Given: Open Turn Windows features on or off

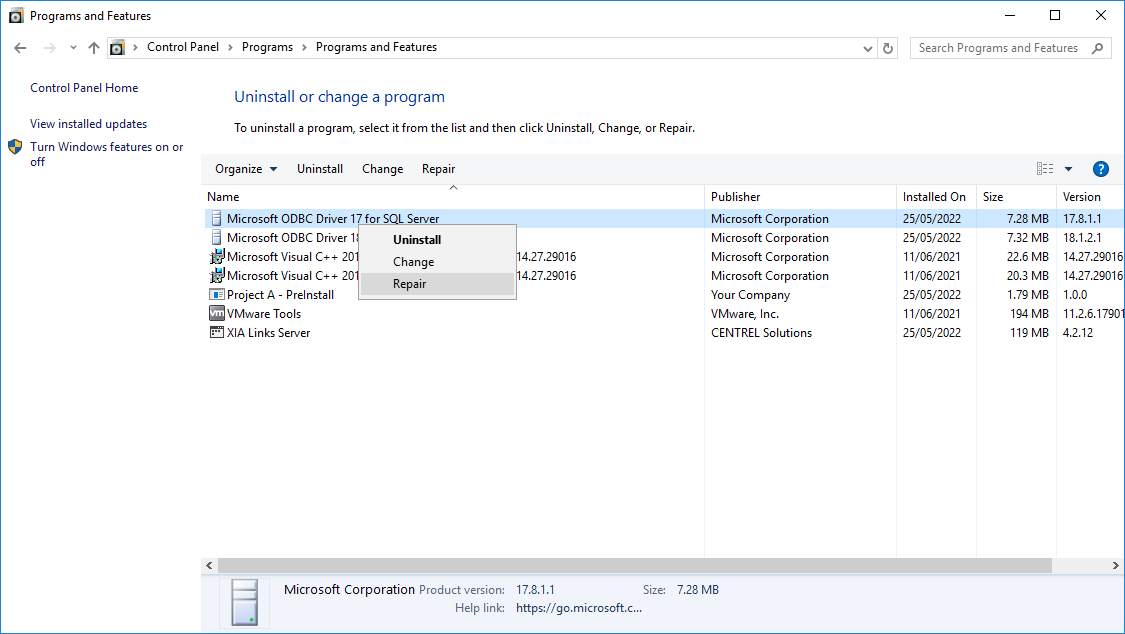Looking at the screenshot, I should click(106, 154).
